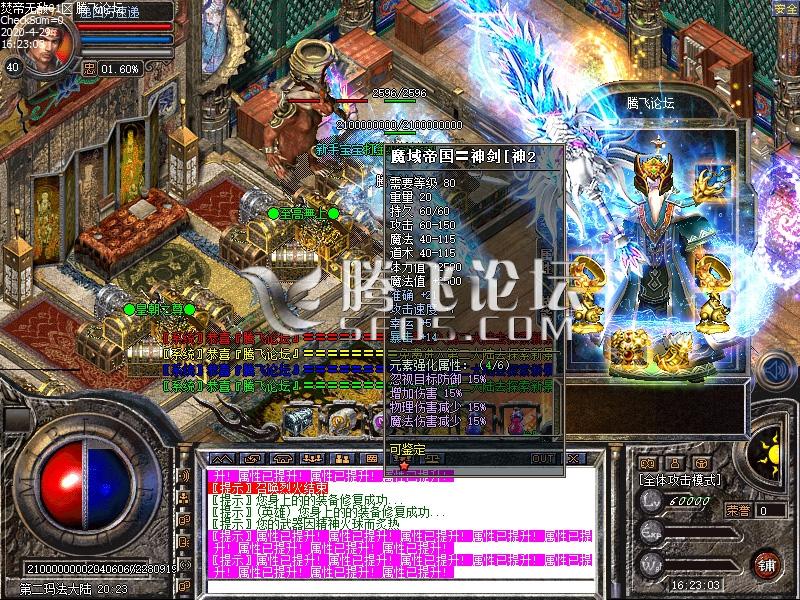This screenshot has height=600, width=800.
Task: Click the second chat bar button with arrow
Action: (x=253, y=459)
